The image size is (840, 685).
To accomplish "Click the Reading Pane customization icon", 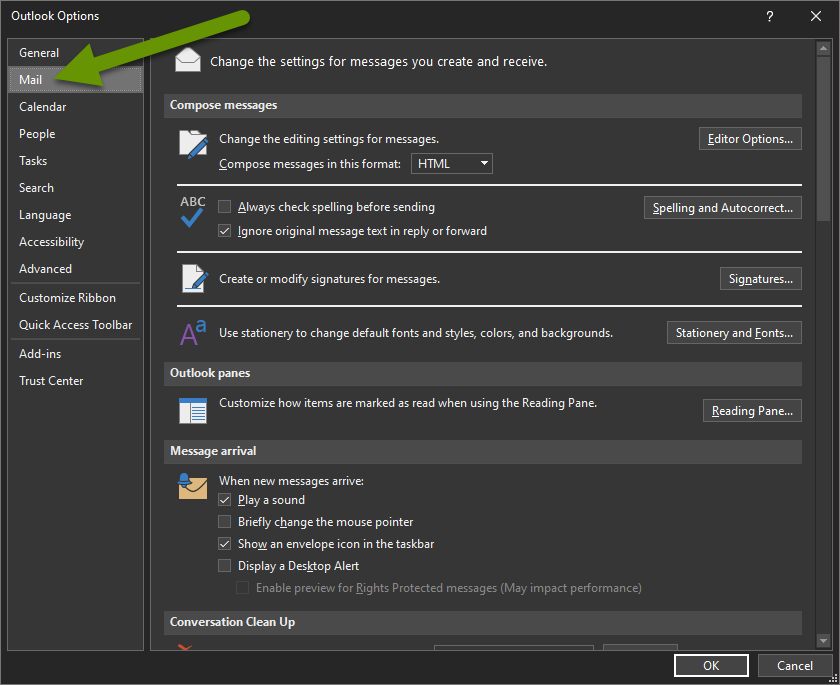I will (x=192, y=410).
